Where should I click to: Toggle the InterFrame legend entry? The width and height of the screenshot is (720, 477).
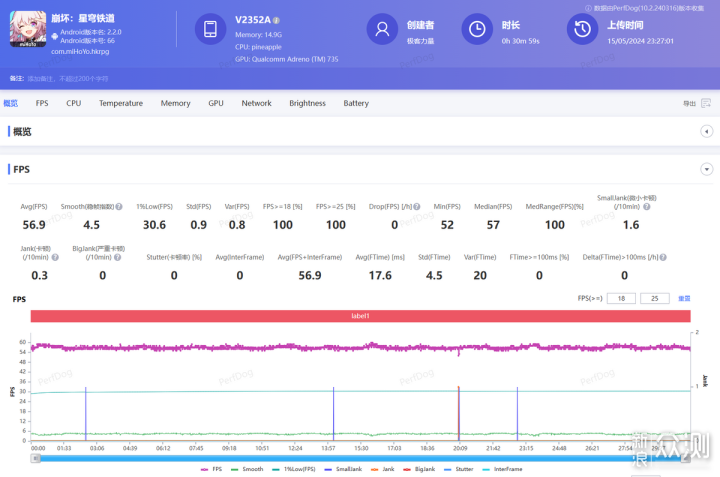(x=504, y=468)
